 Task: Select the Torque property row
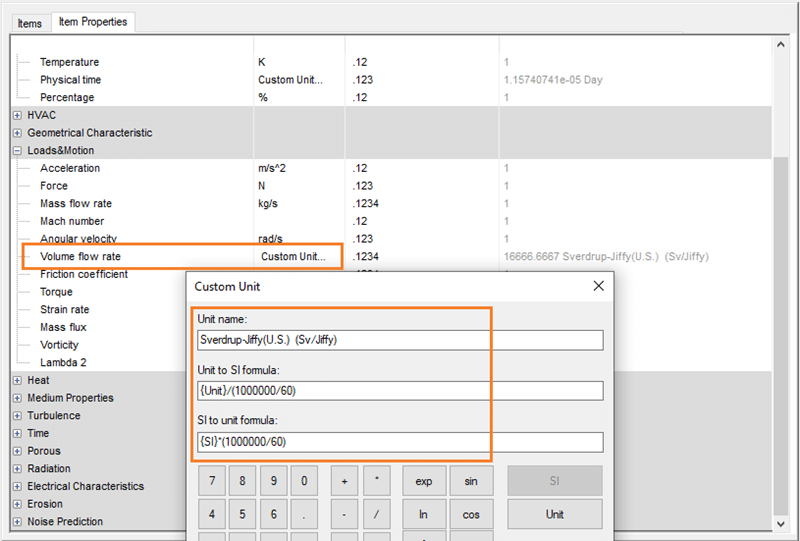click(x=56, y=292)
